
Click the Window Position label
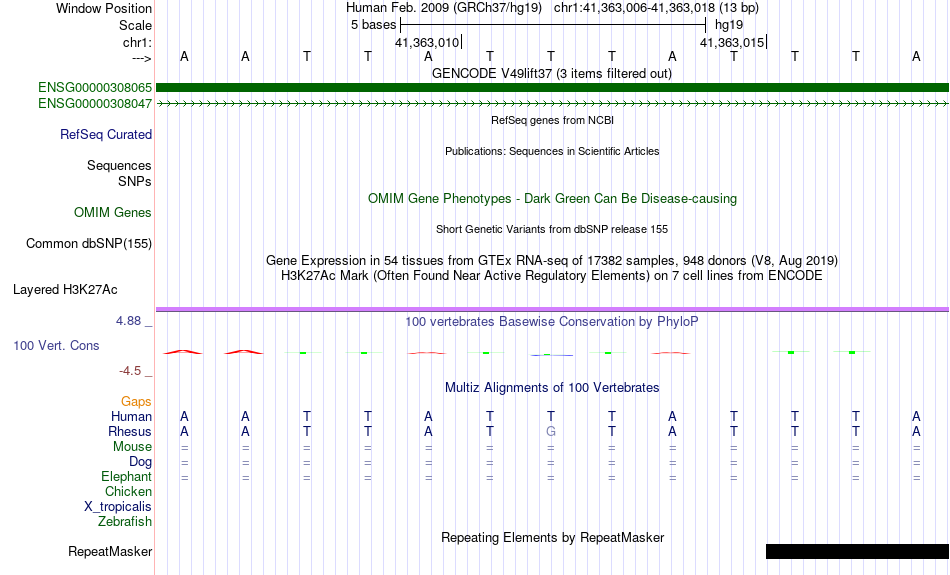click(104, 8)
